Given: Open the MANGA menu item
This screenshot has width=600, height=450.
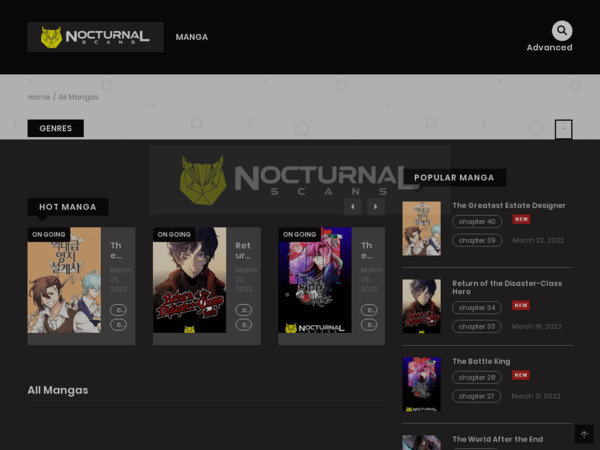Looking at the screenshot, I should 192,37.
